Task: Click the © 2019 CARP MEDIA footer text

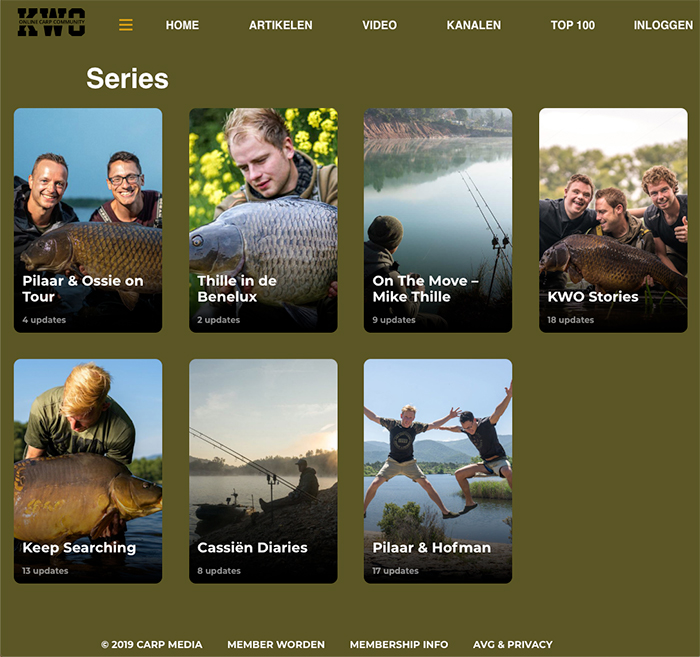Action: [152, 645]
